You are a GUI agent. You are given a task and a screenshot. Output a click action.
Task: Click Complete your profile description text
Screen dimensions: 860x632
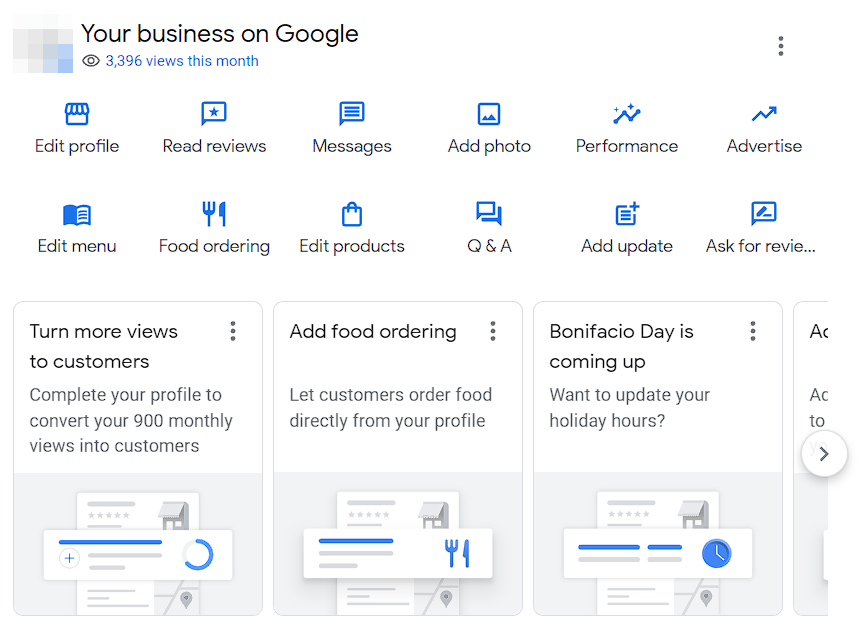pos(131,420)
